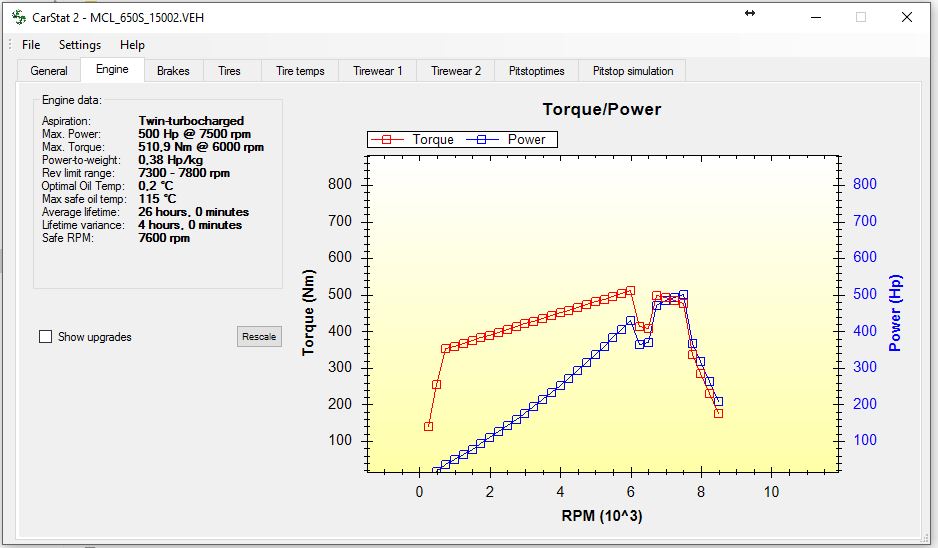The image size is (938, 548).
Task: Switch to the Brakes tab
Action: [x=173, y=71]
